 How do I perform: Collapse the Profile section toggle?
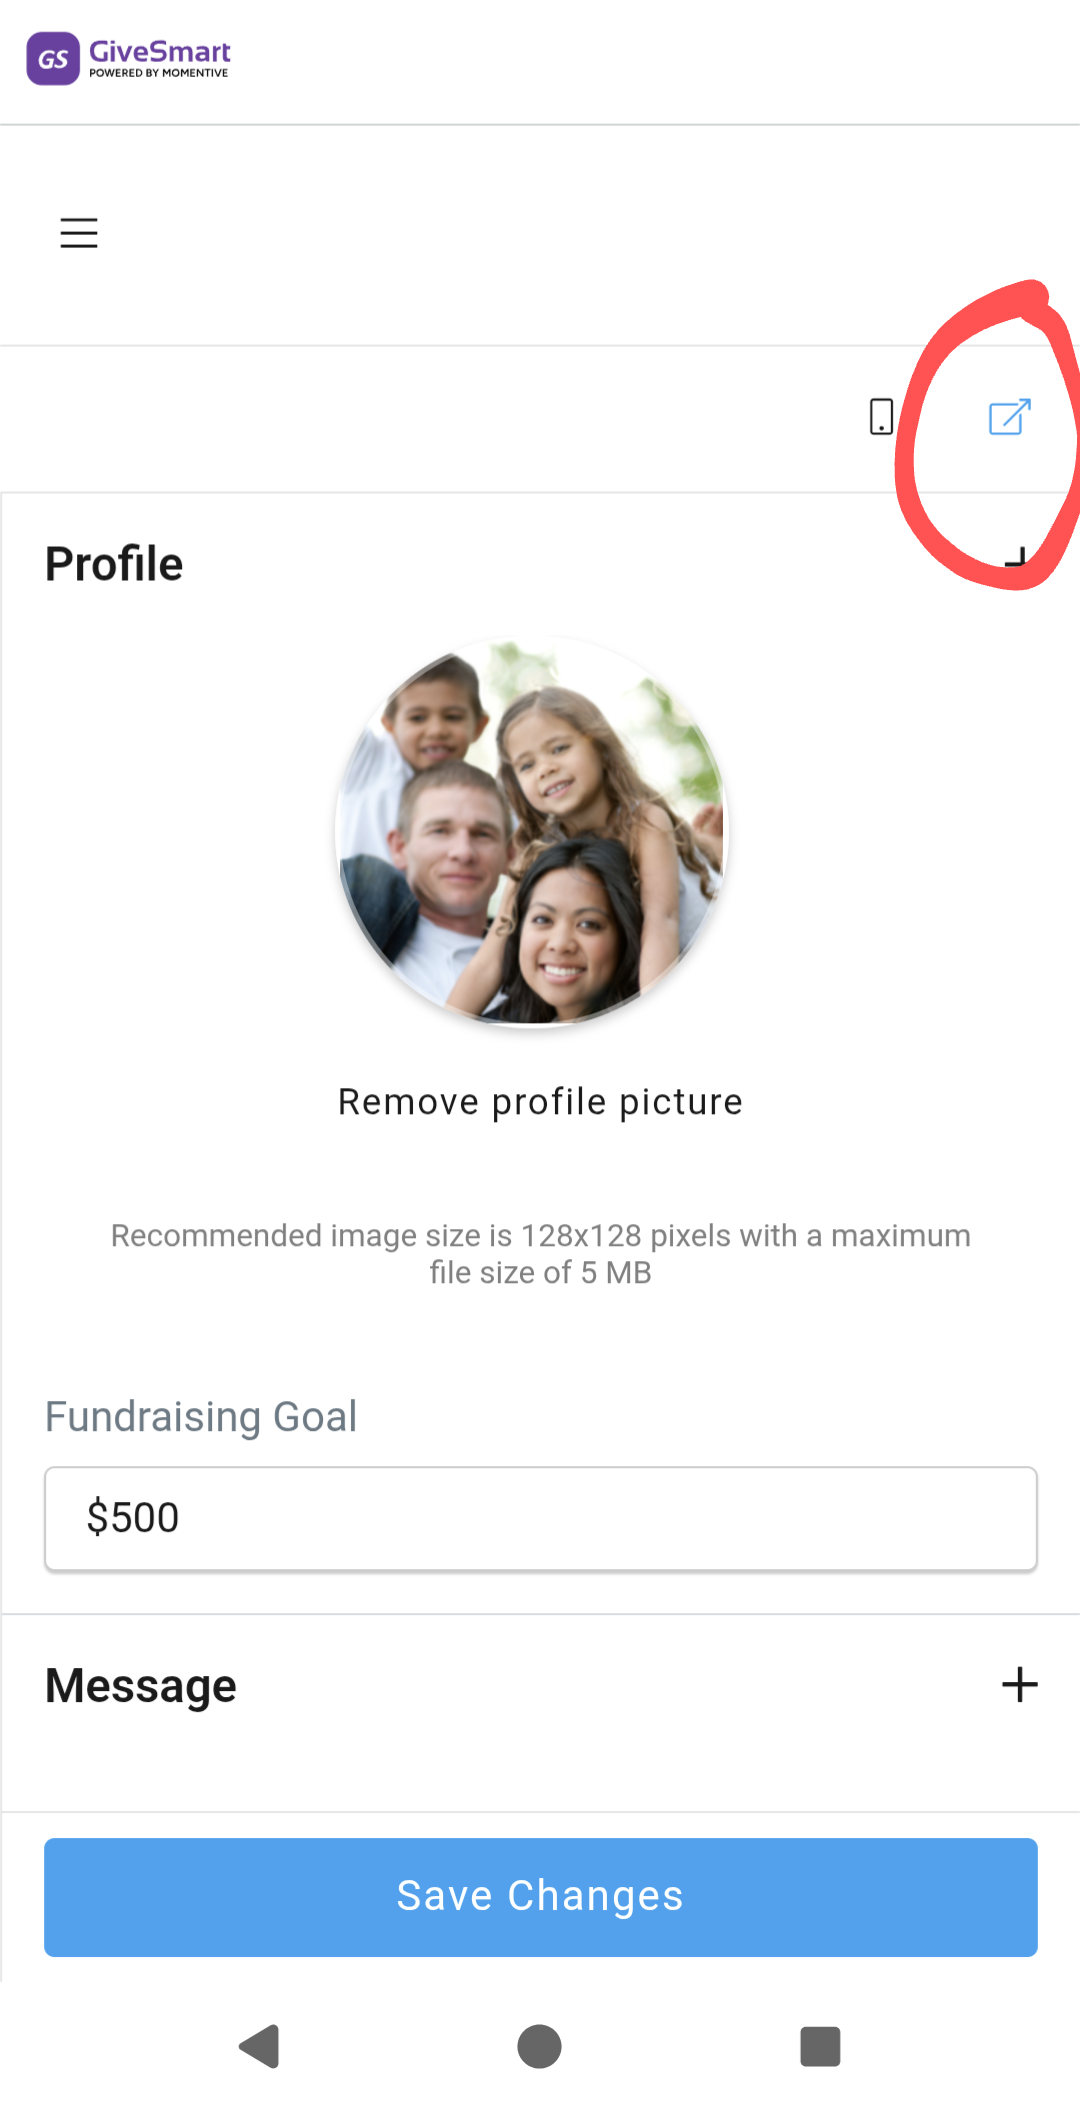coord(1017,560)
